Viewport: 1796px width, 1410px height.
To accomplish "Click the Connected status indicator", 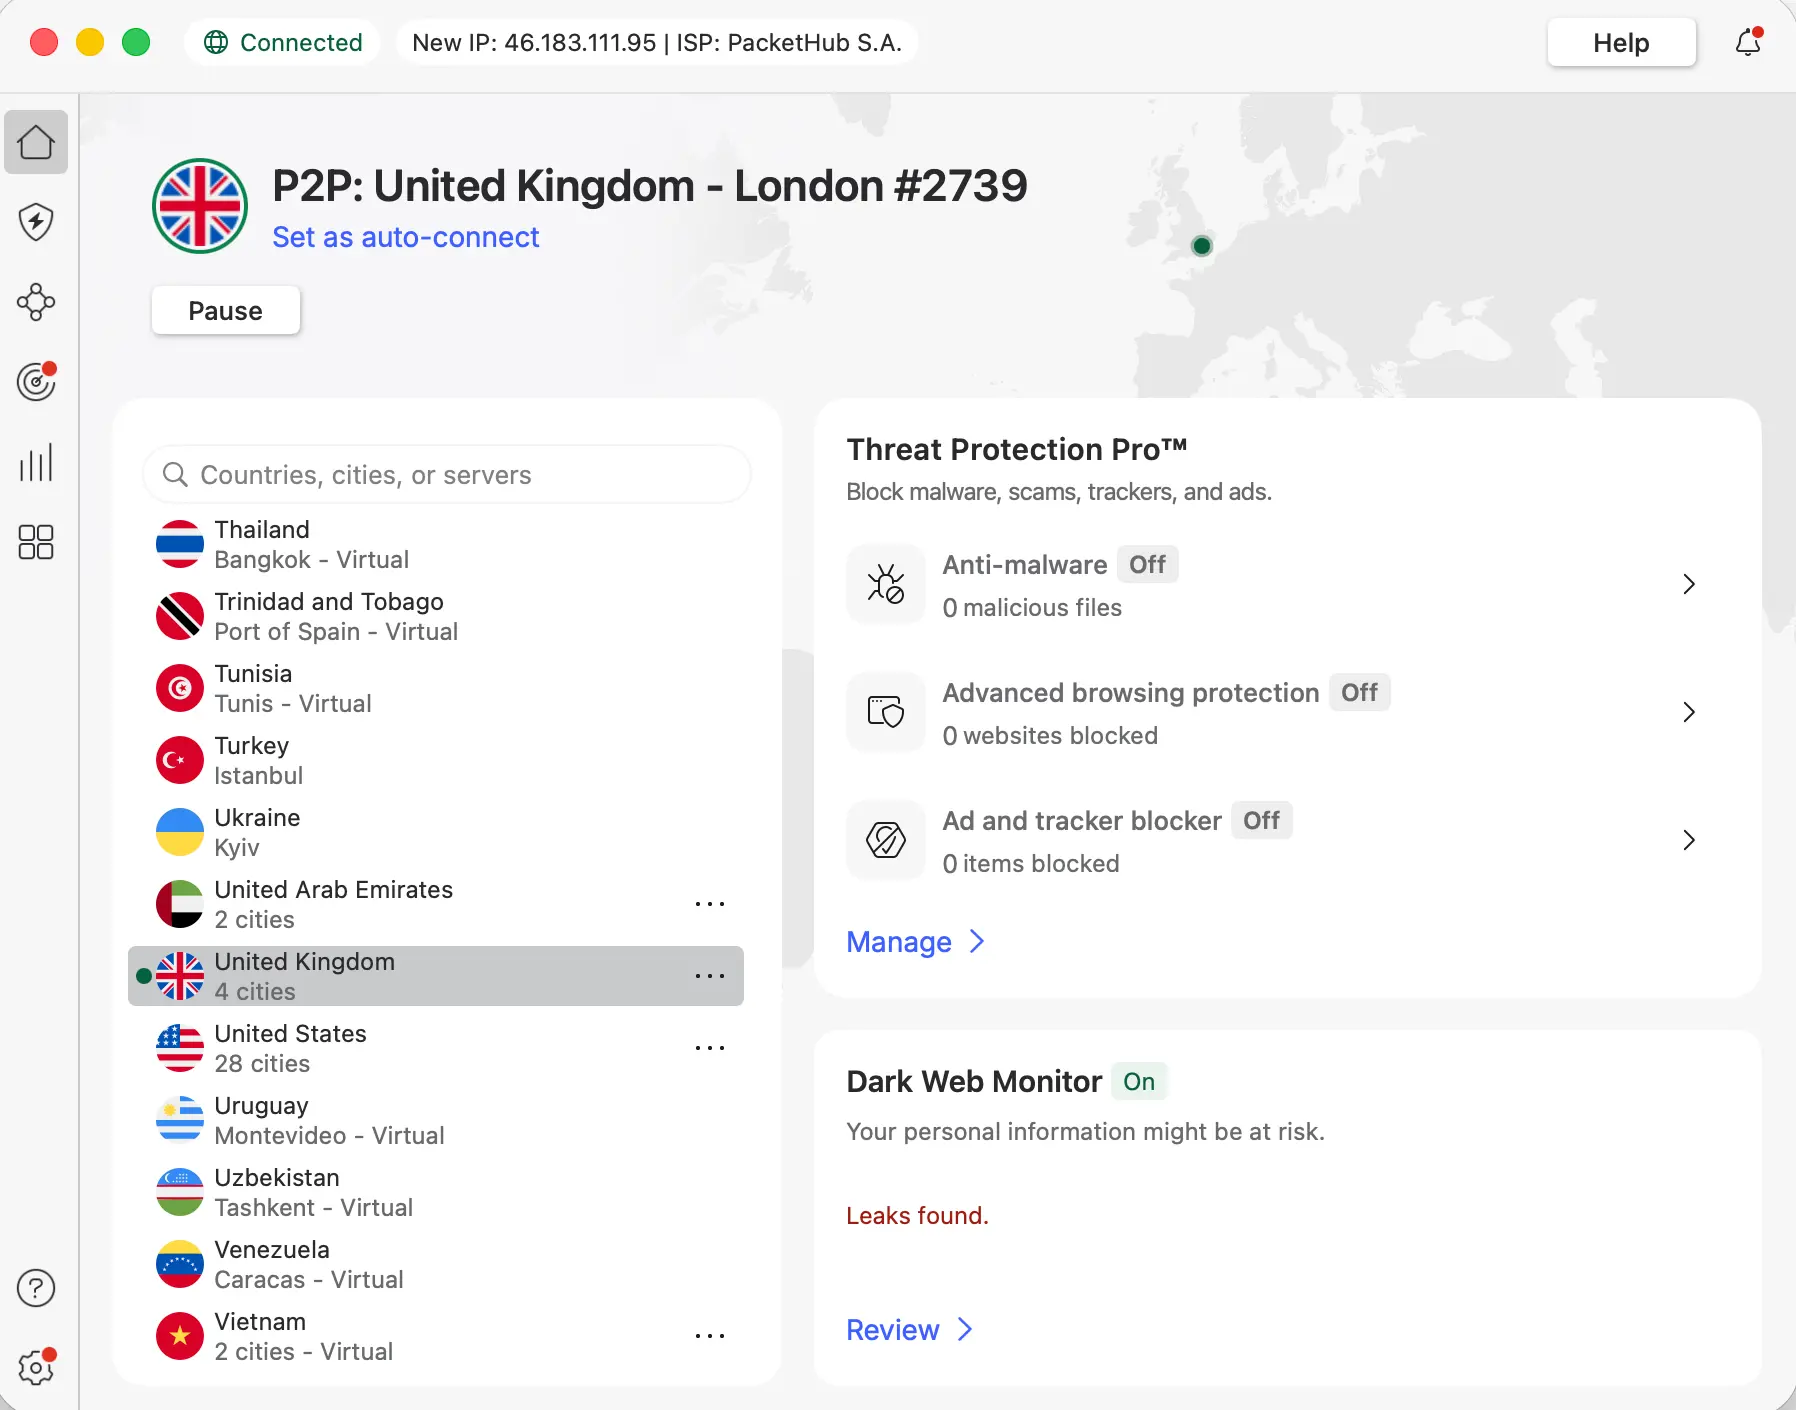I will pos(281,42).
